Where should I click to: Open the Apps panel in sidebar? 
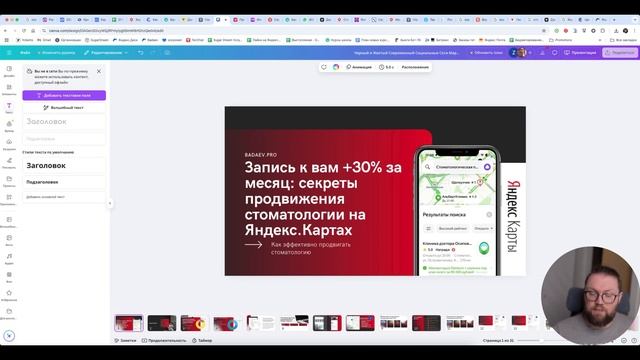[9, 200]
